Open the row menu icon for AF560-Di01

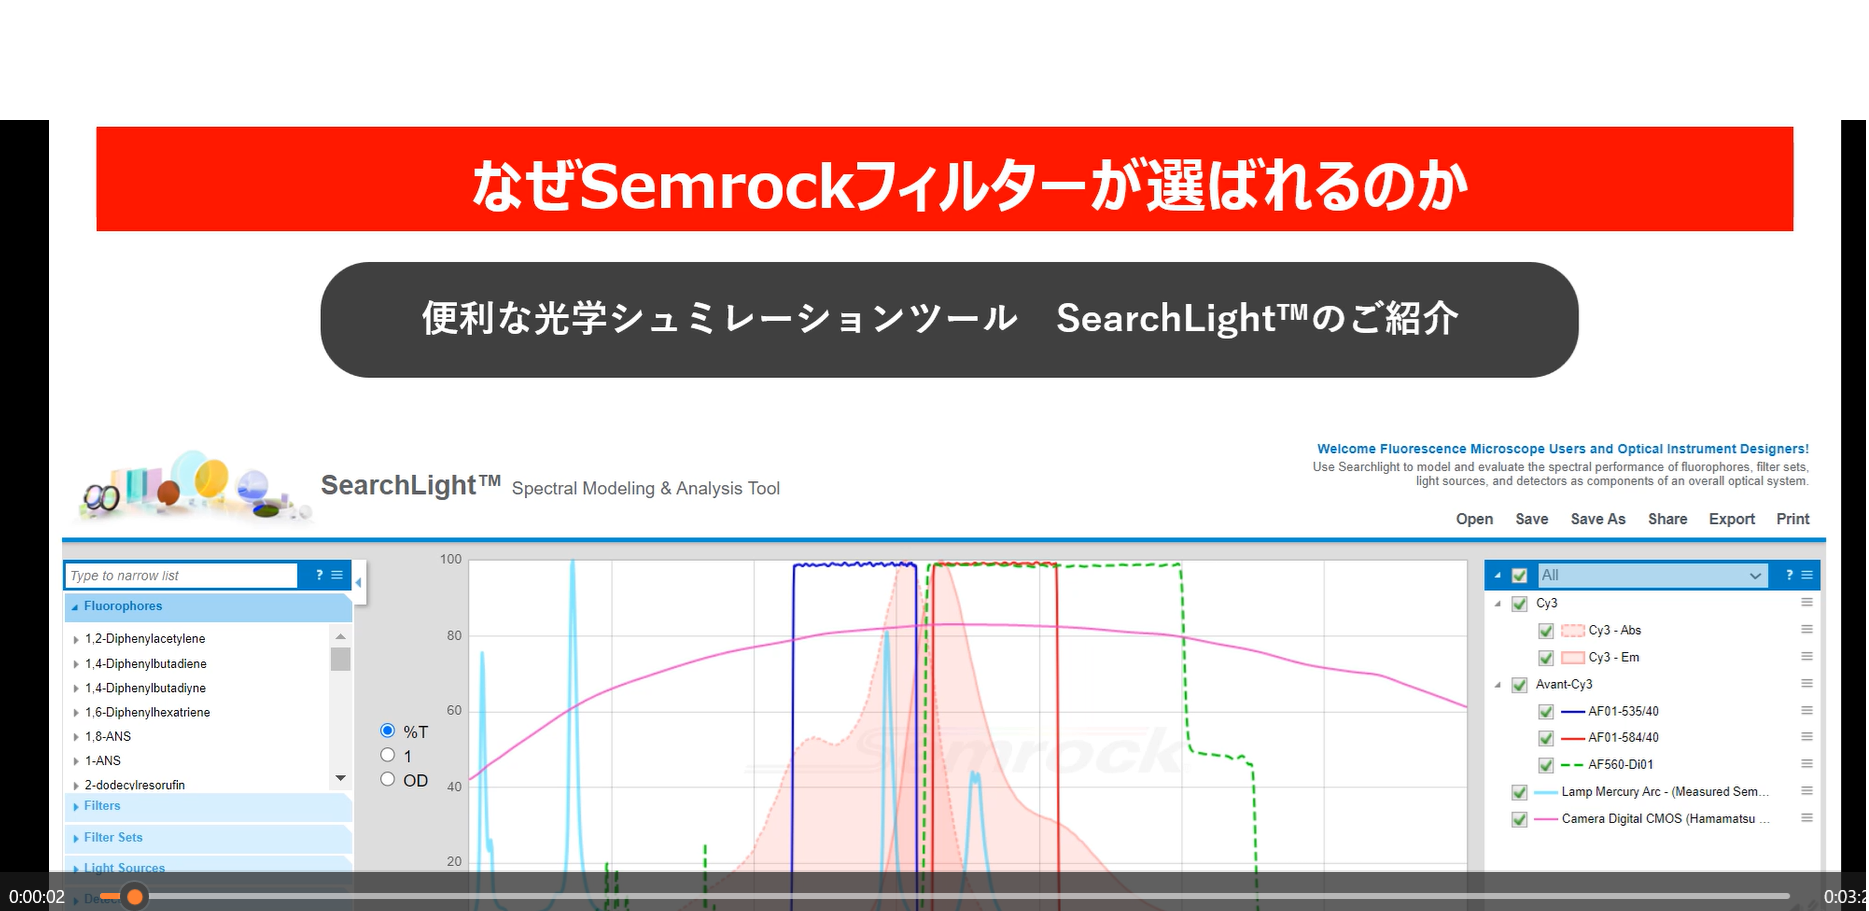[x=1807, y=764]
